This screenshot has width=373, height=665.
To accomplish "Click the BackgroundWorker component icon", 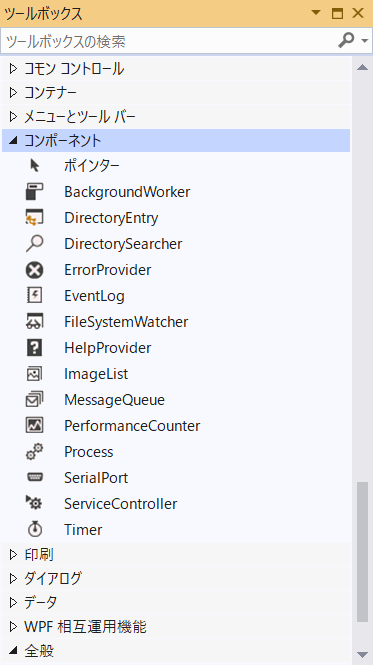I will pos(34,192).
